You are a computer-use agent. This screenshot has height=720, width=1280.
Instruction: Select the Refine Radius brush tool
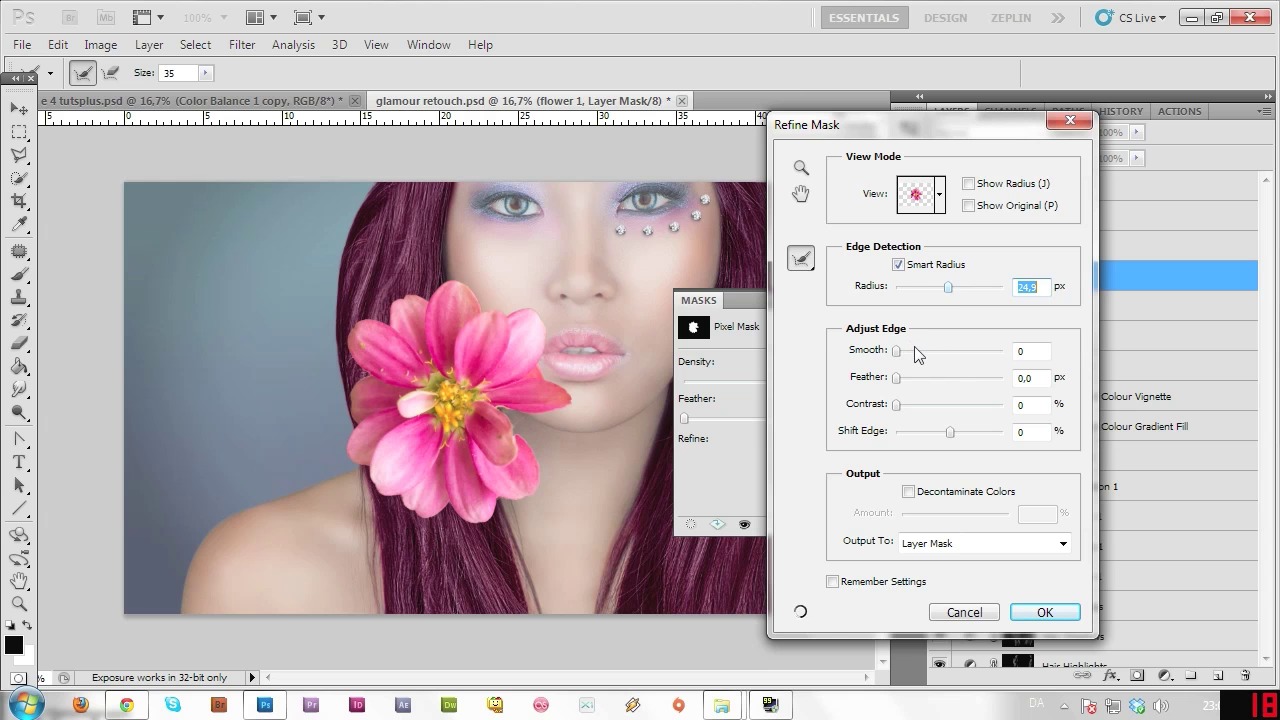pyautogui.click(x=801, y=259)
